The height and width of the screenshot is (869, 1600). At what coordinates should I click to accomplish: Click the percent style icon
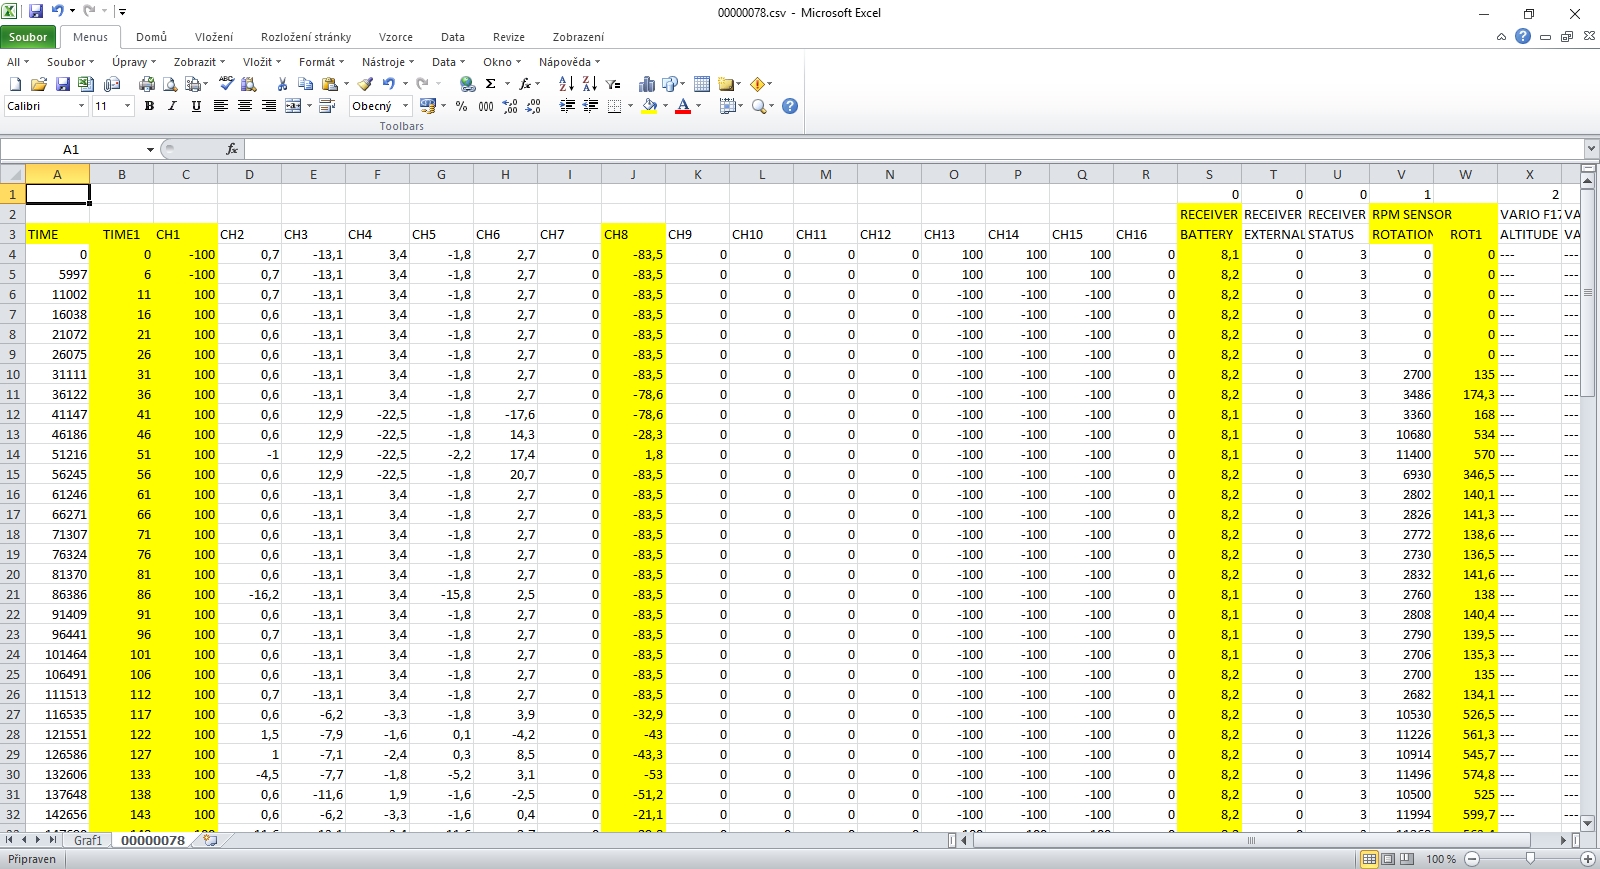461,106
